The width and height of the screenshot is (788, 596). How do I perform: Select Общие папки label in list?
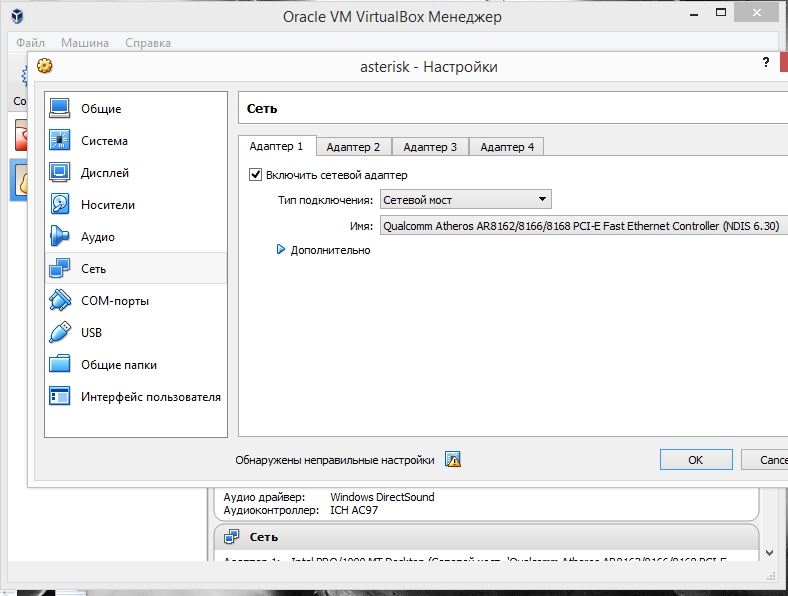[x=119, y=365]
